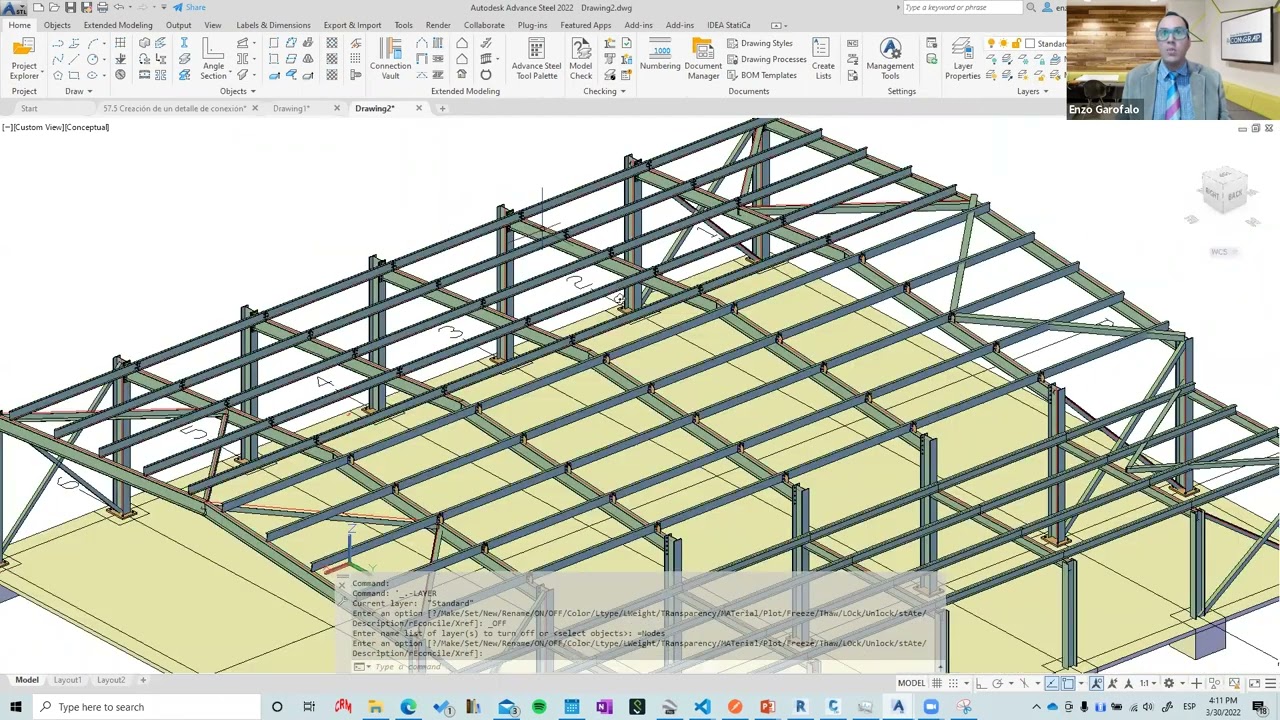Toggle object snap tracking

coord(1052,683)
